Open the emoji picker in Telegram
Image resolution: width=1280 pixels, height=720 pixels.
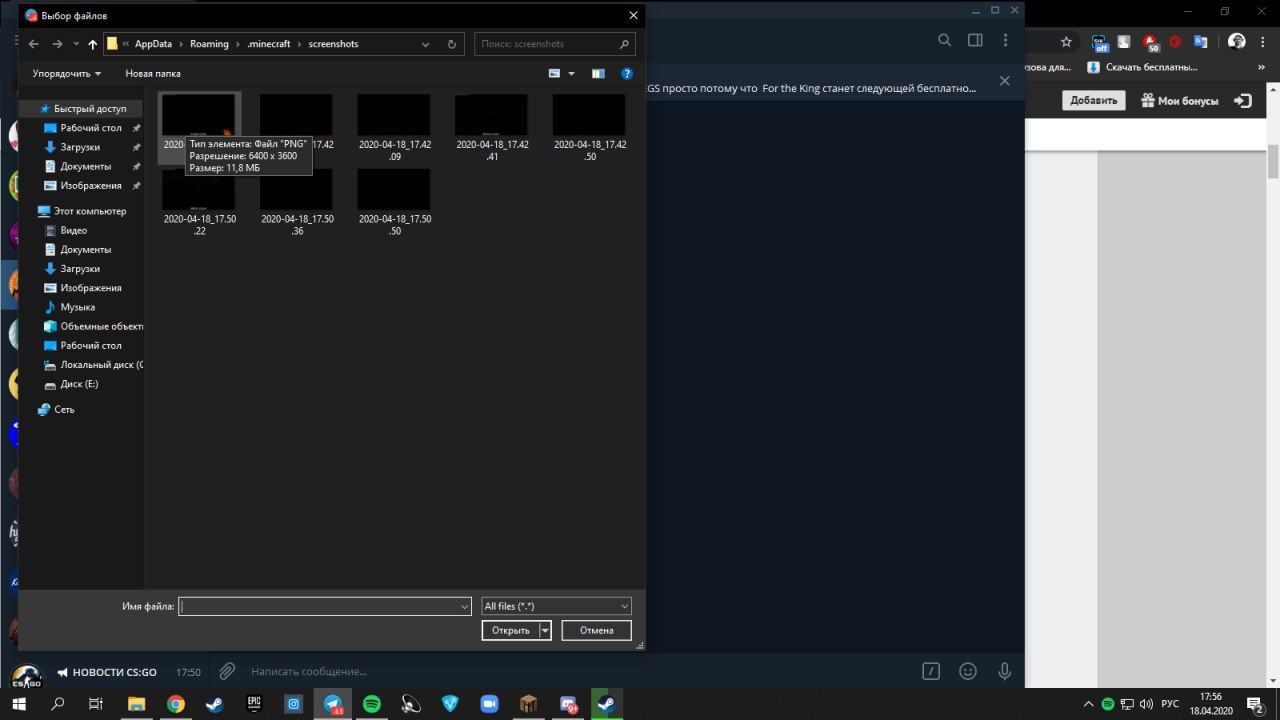click(968, 671)
